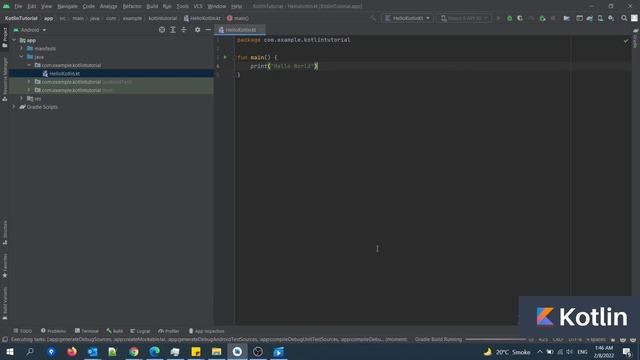Viewport: 640px width, 360px height.
Task: Open the run configuration HelloKotlinKt dropdown
Action: pos(407,18)
